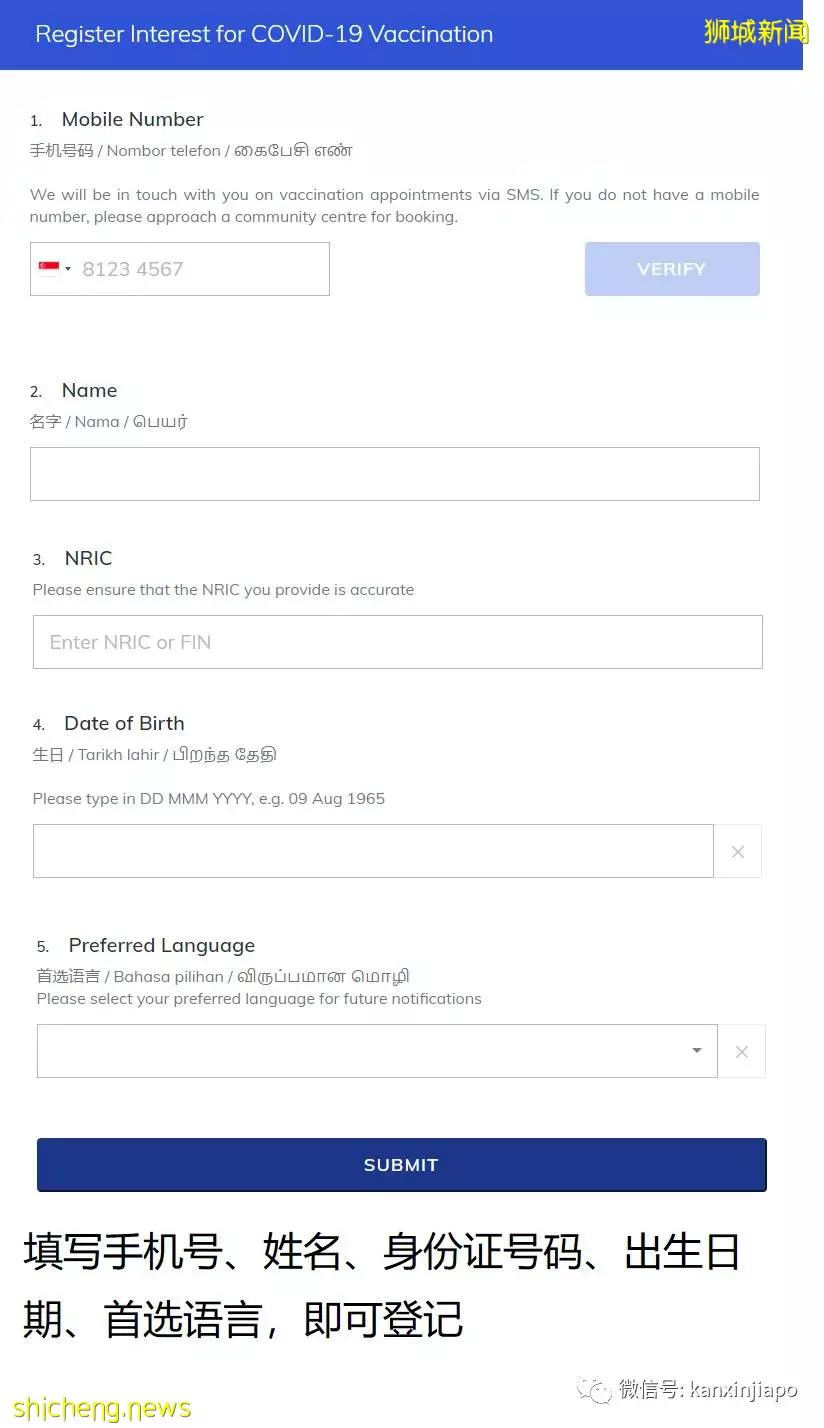Open the Preferred Language dropdown
The width and height of the screenshot is (824, 1428).
(377, 1051)
